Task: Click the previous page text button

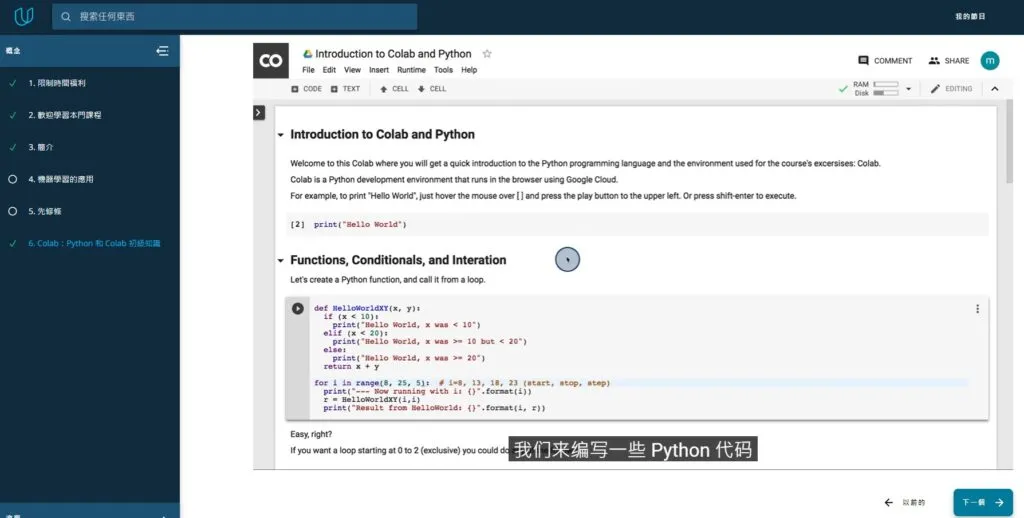Action: [x=914, y=502]
